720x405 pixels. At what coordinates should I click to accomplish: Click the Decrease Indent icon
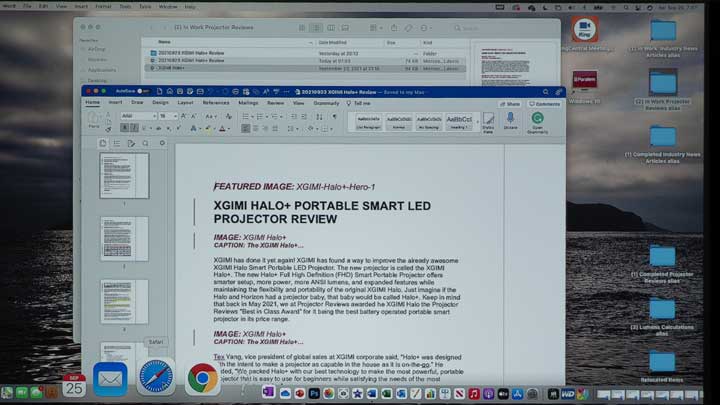294,117
